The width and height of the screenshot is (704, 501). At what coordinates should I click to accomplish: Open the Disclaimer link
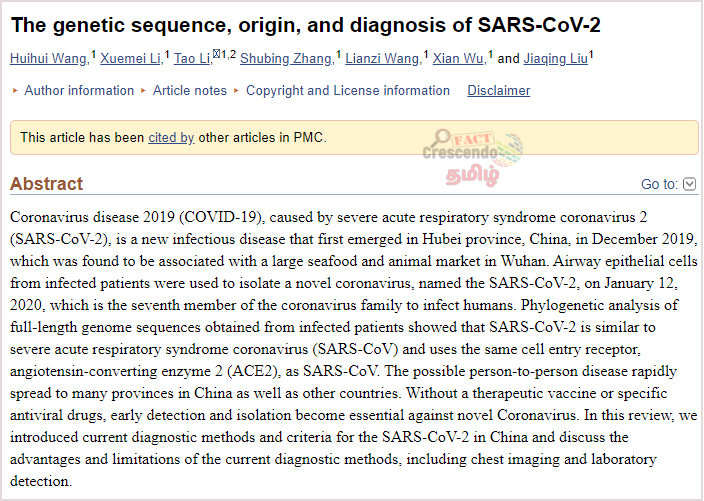click(x=498, y=90)
